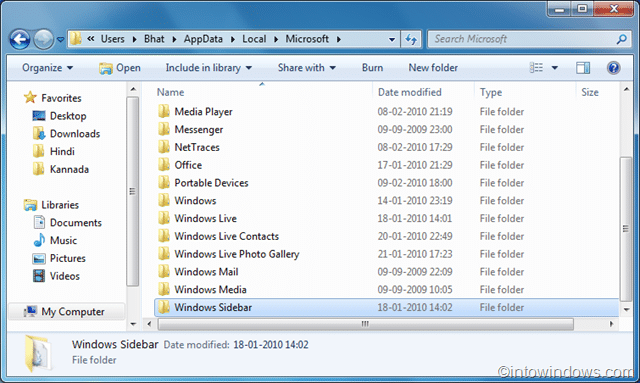Click the navigation pane scrollbar thumb
The image size is (640, 383).
tap(132, 191)
